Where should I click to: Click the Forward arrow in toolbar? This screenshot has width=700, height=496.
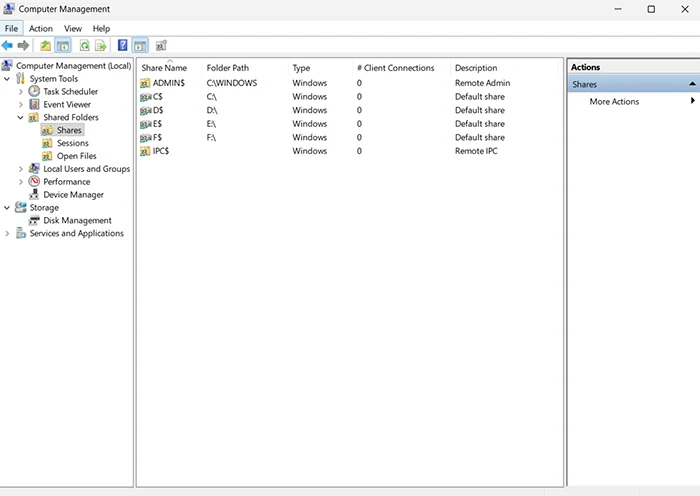(x=23, y=45)
